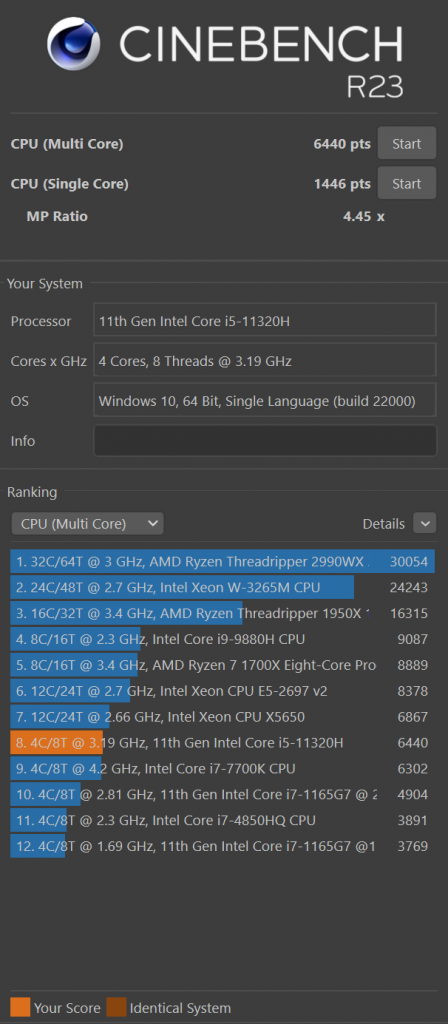Click the Details label in Ranking
This screenshot has width=448, height=1024.
(x=383, y=524)
